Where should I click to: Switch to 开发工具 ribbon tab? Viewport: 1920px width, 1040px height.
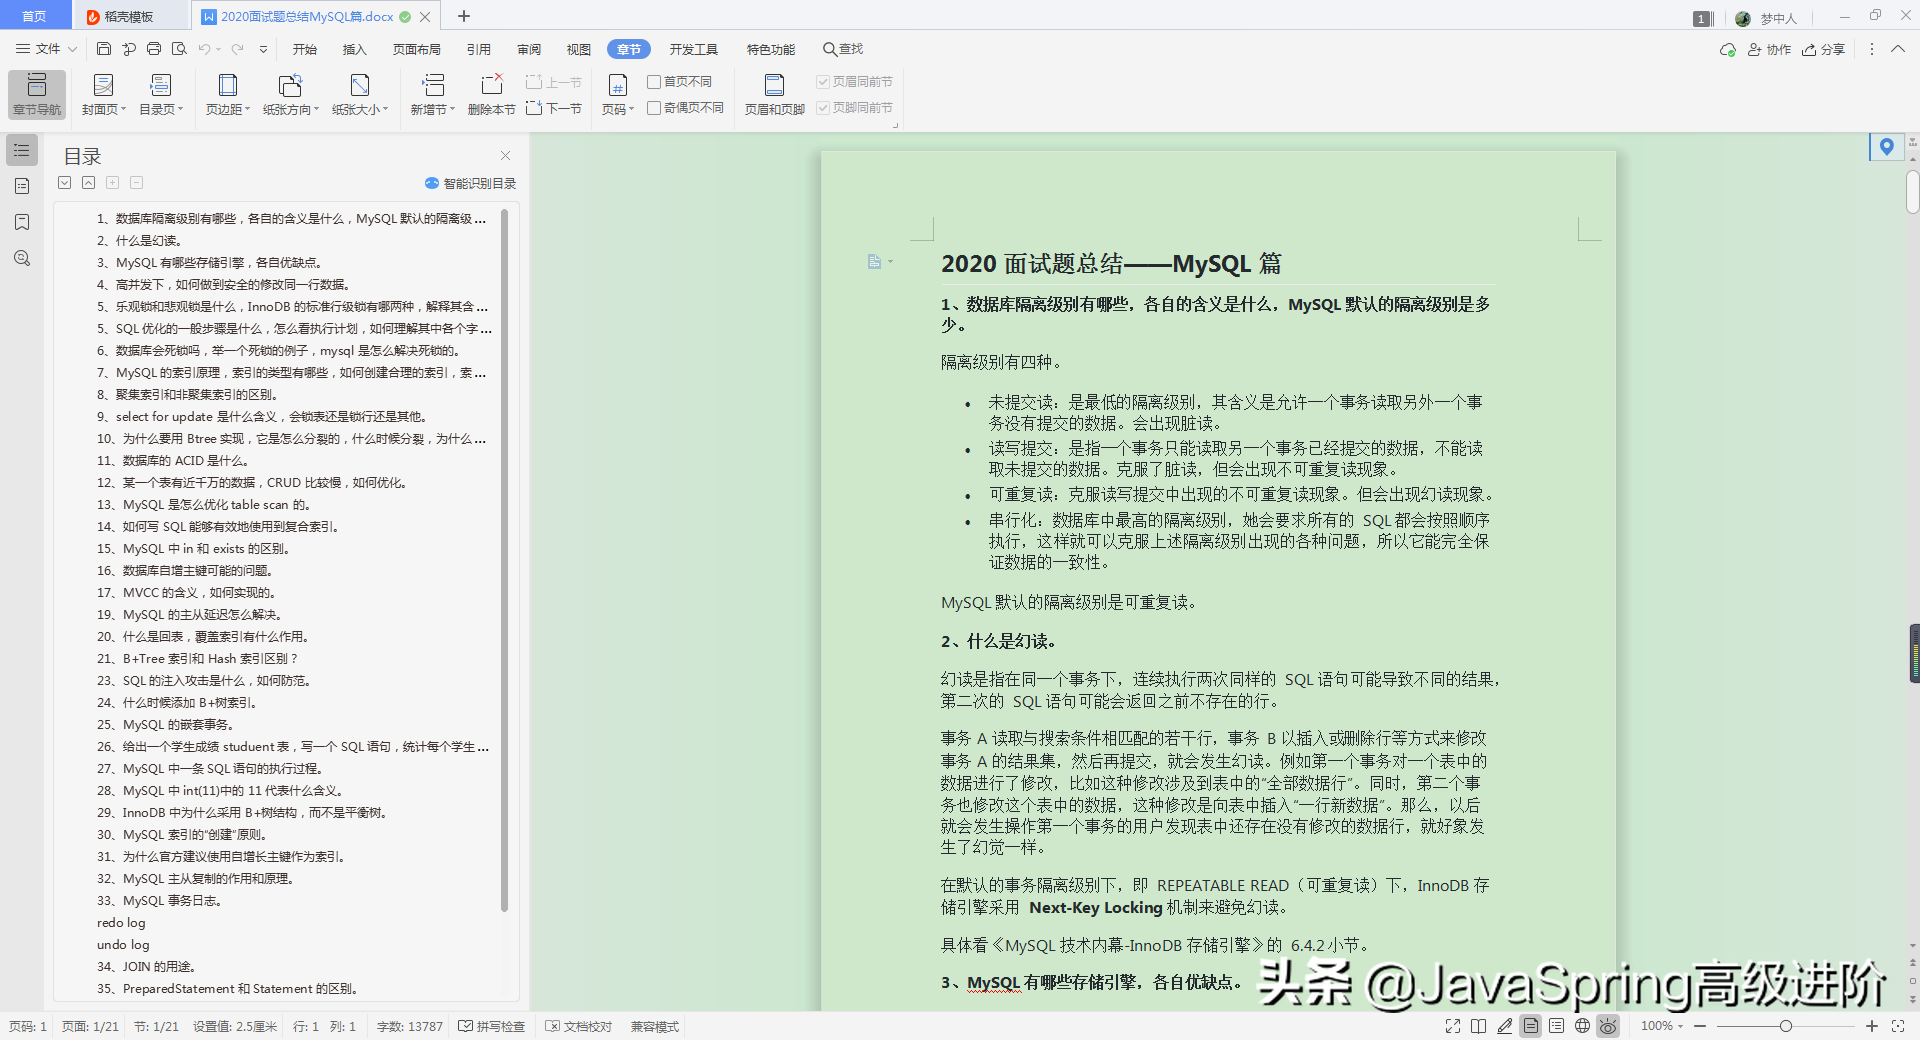pos(694,49)
